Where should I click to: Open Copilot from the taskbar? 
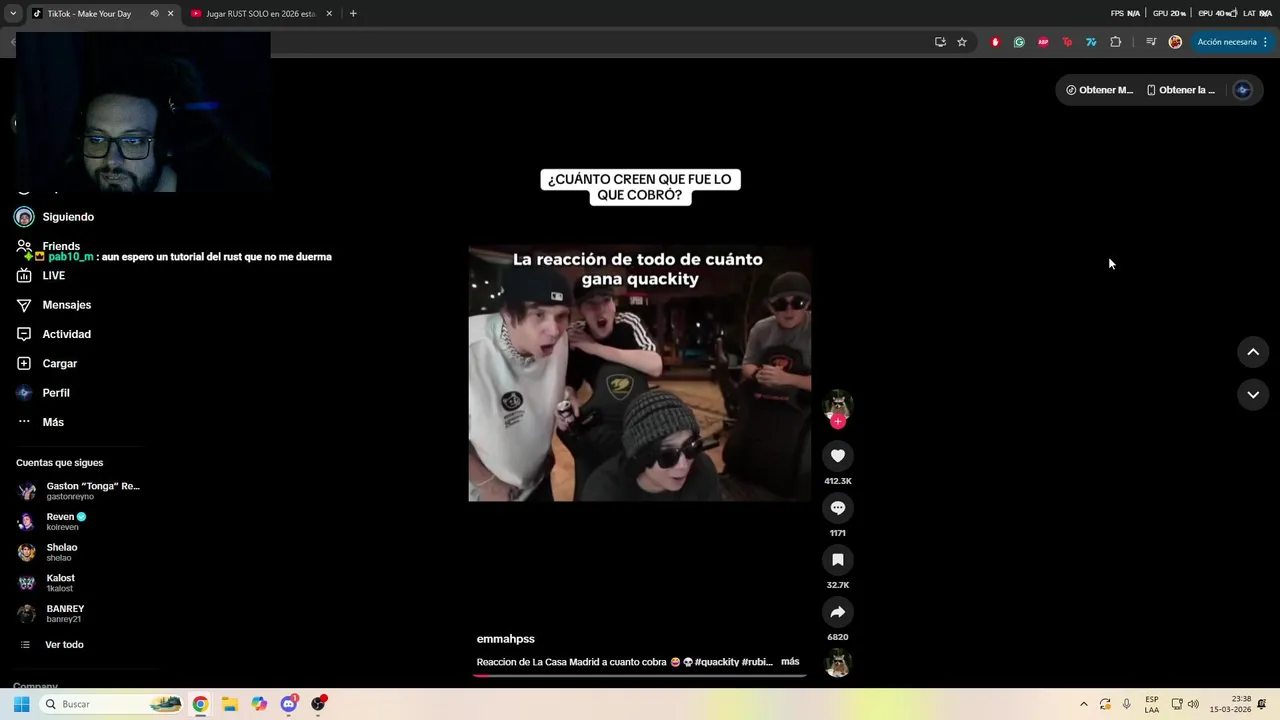[x=259, y=704]
